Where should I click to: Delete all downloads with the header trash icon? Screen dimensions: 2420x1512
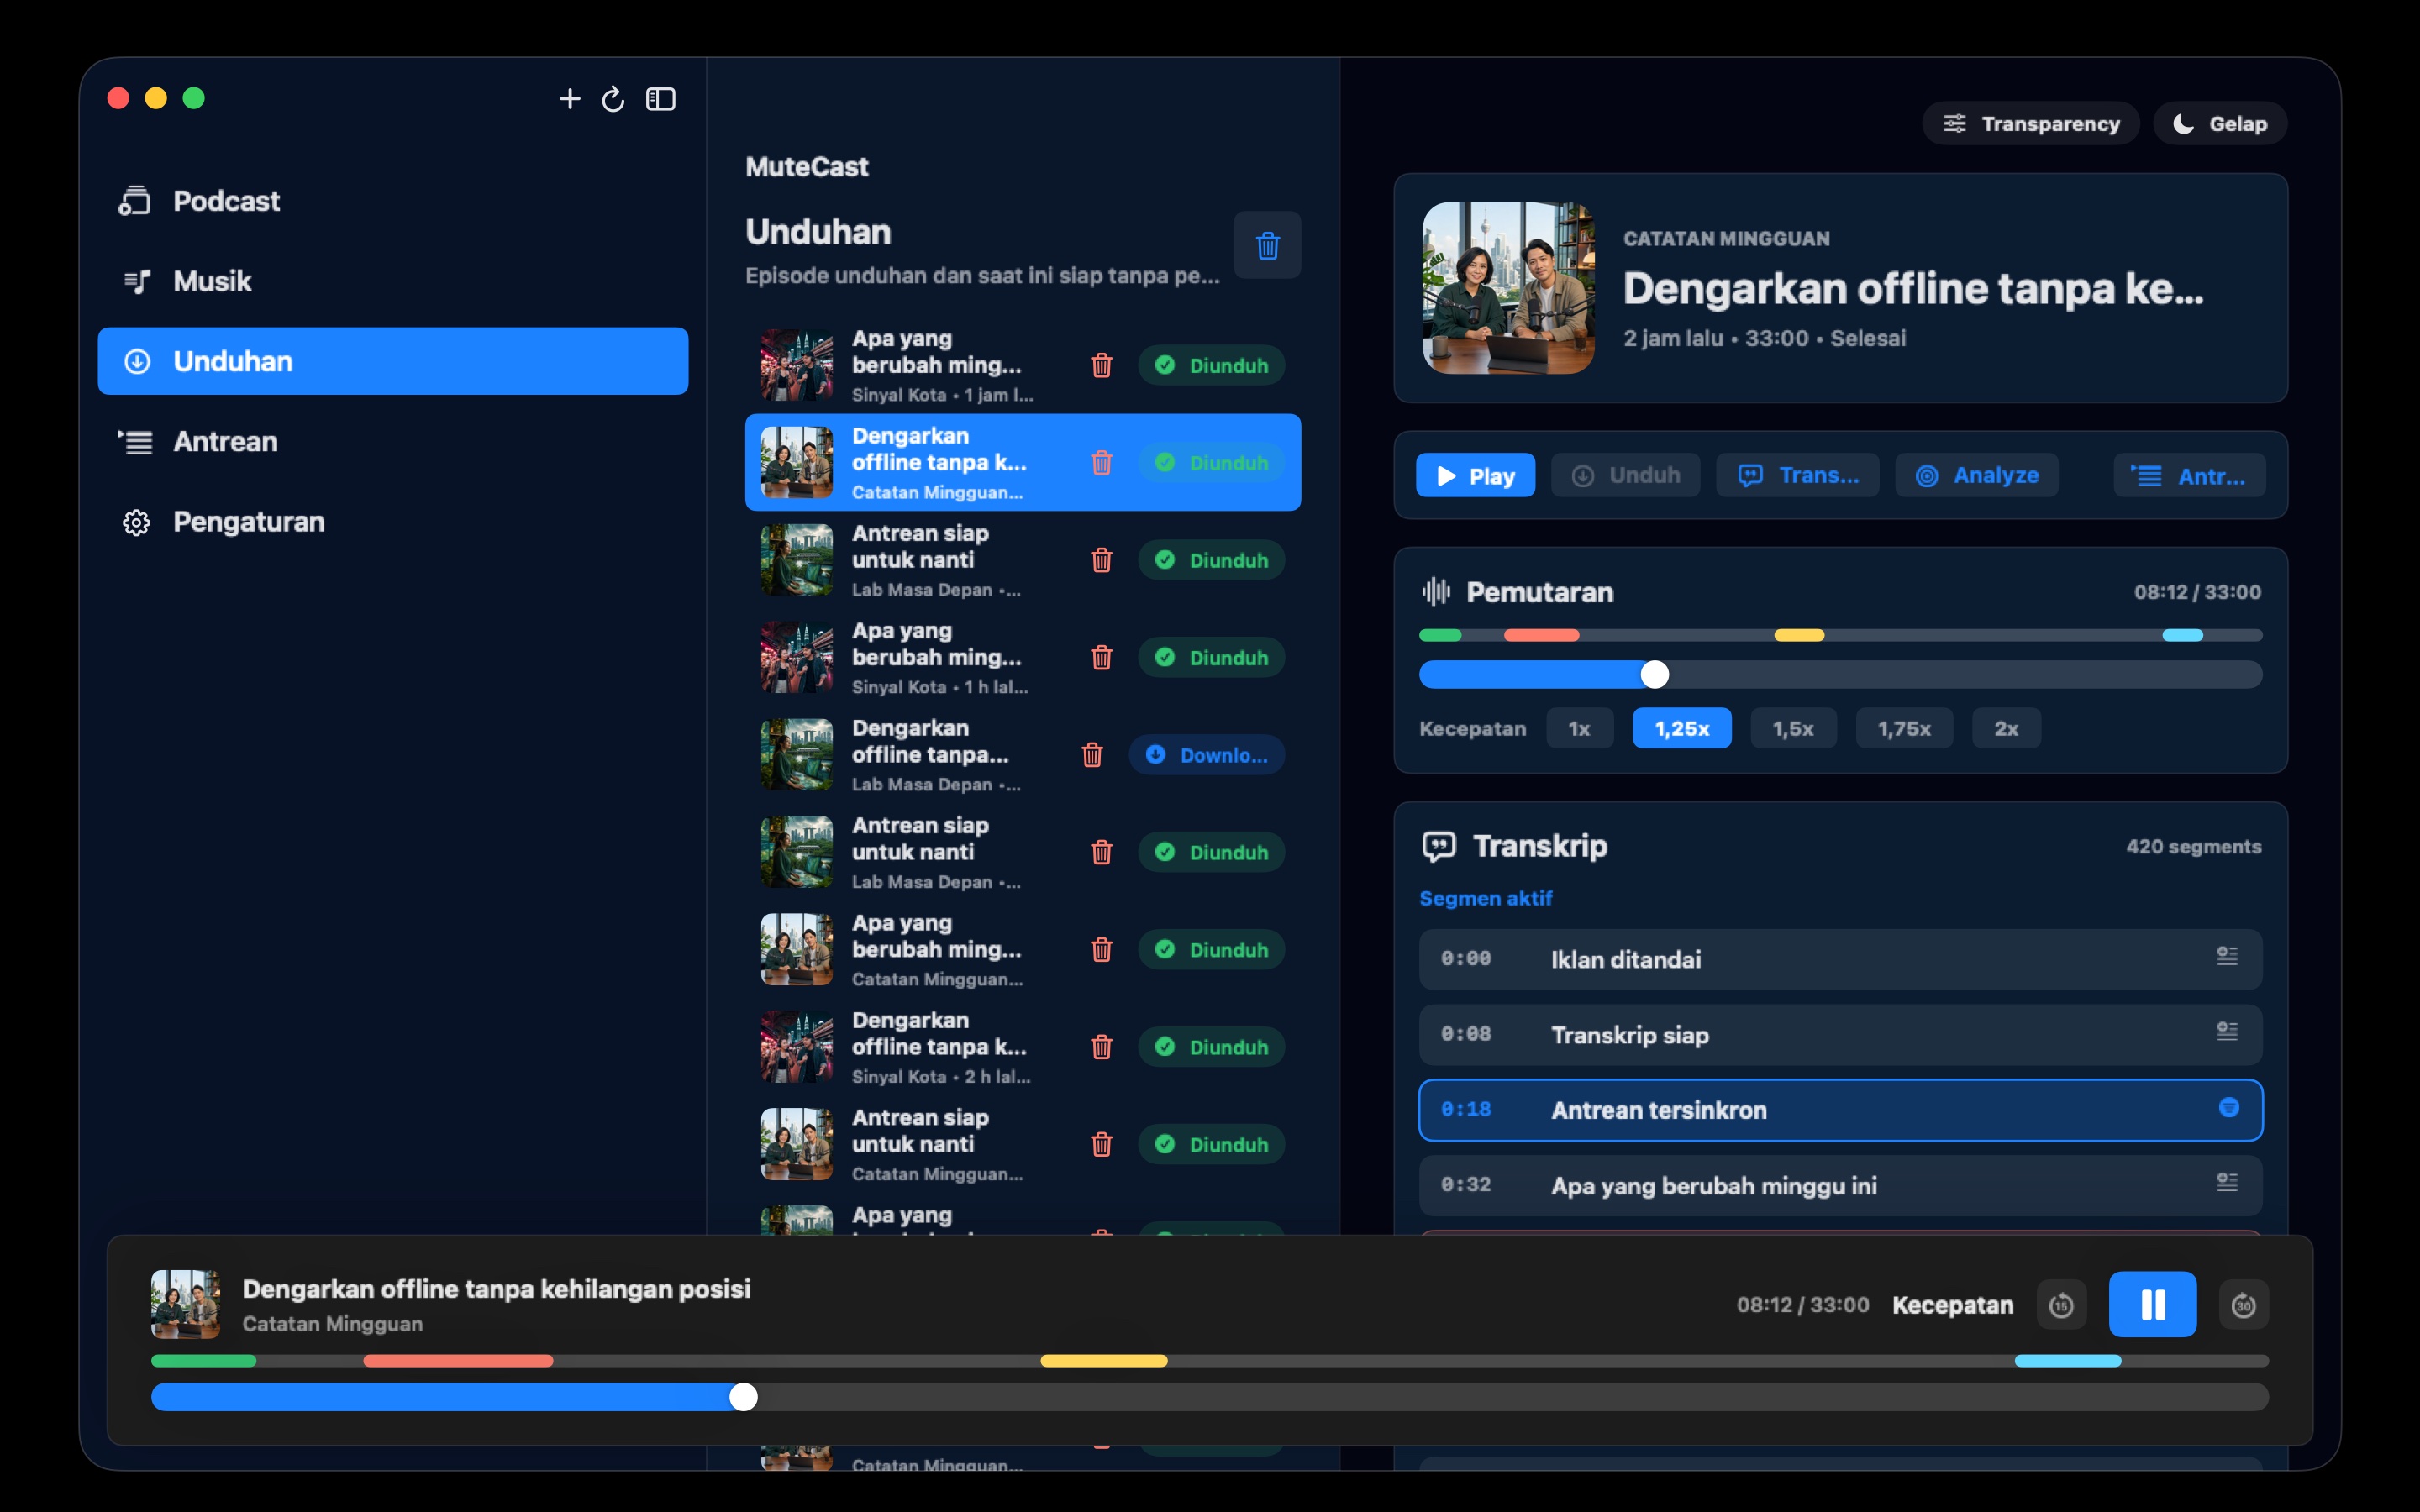[1267, 245]
